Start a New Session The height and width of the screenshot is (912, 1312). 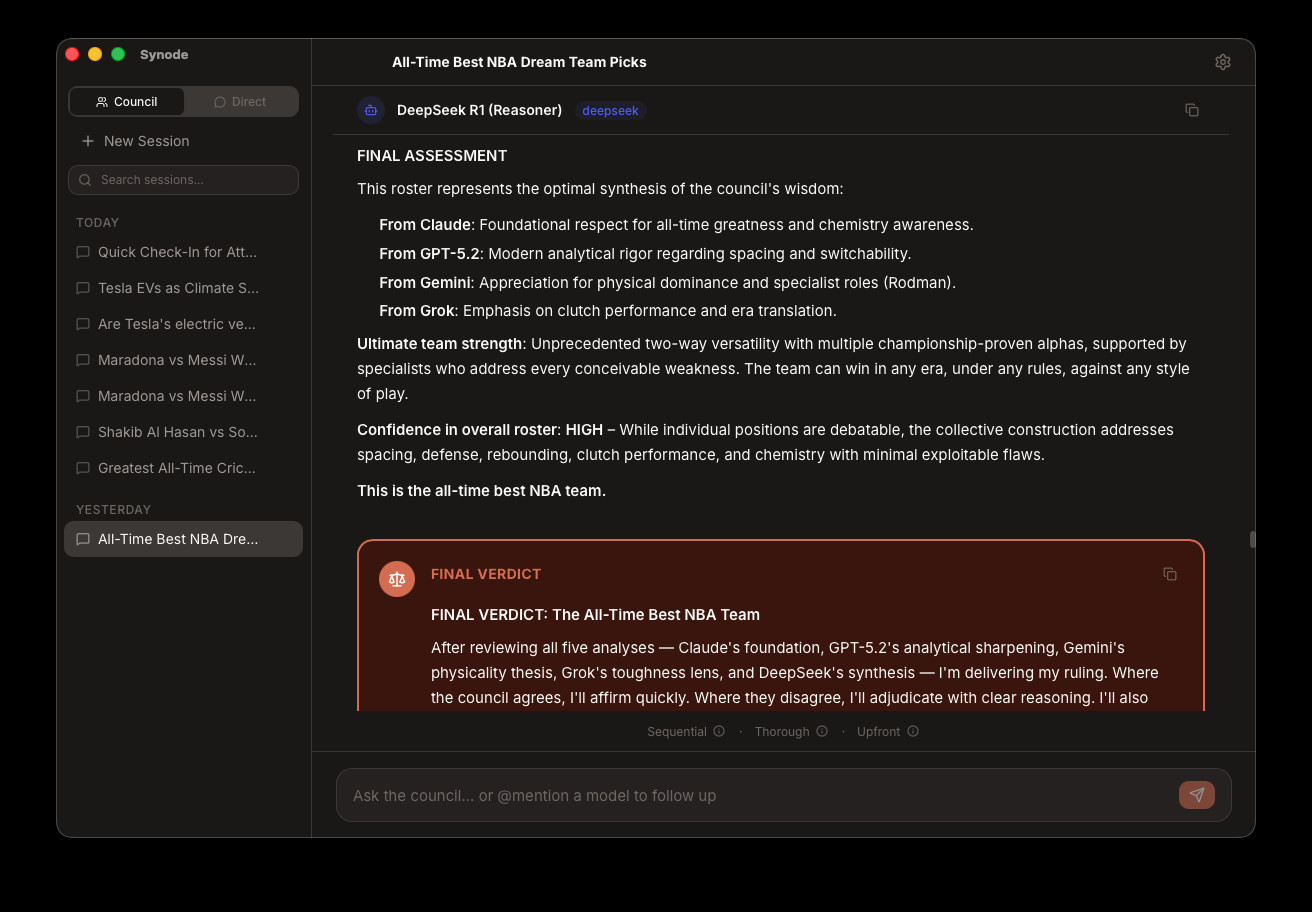coord(136,141)
